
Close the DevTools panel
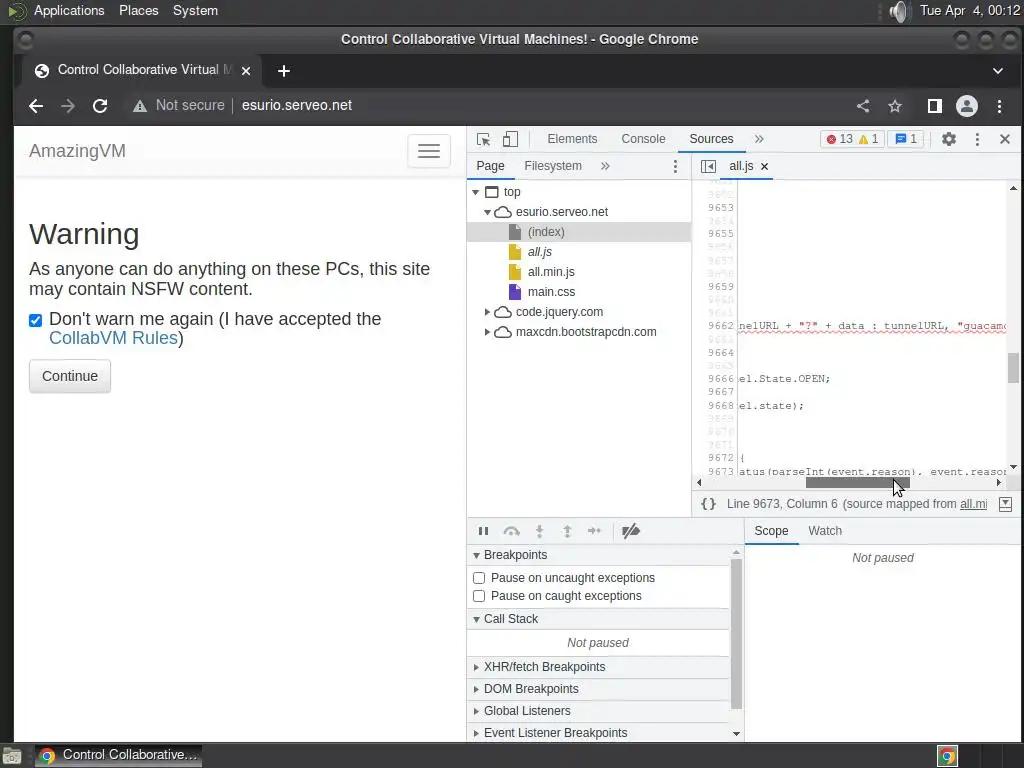tap(1004, 139)
